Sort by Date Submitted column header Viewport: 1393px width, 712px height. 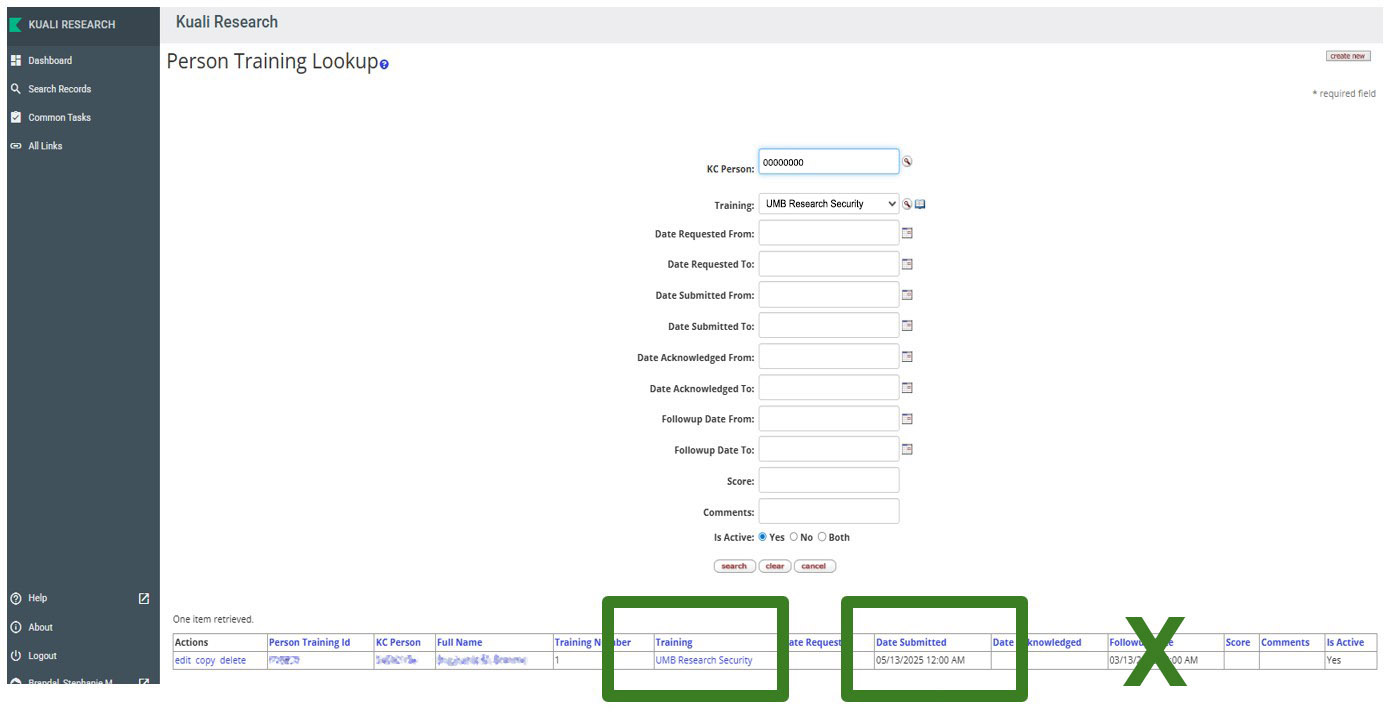[911, 642]
